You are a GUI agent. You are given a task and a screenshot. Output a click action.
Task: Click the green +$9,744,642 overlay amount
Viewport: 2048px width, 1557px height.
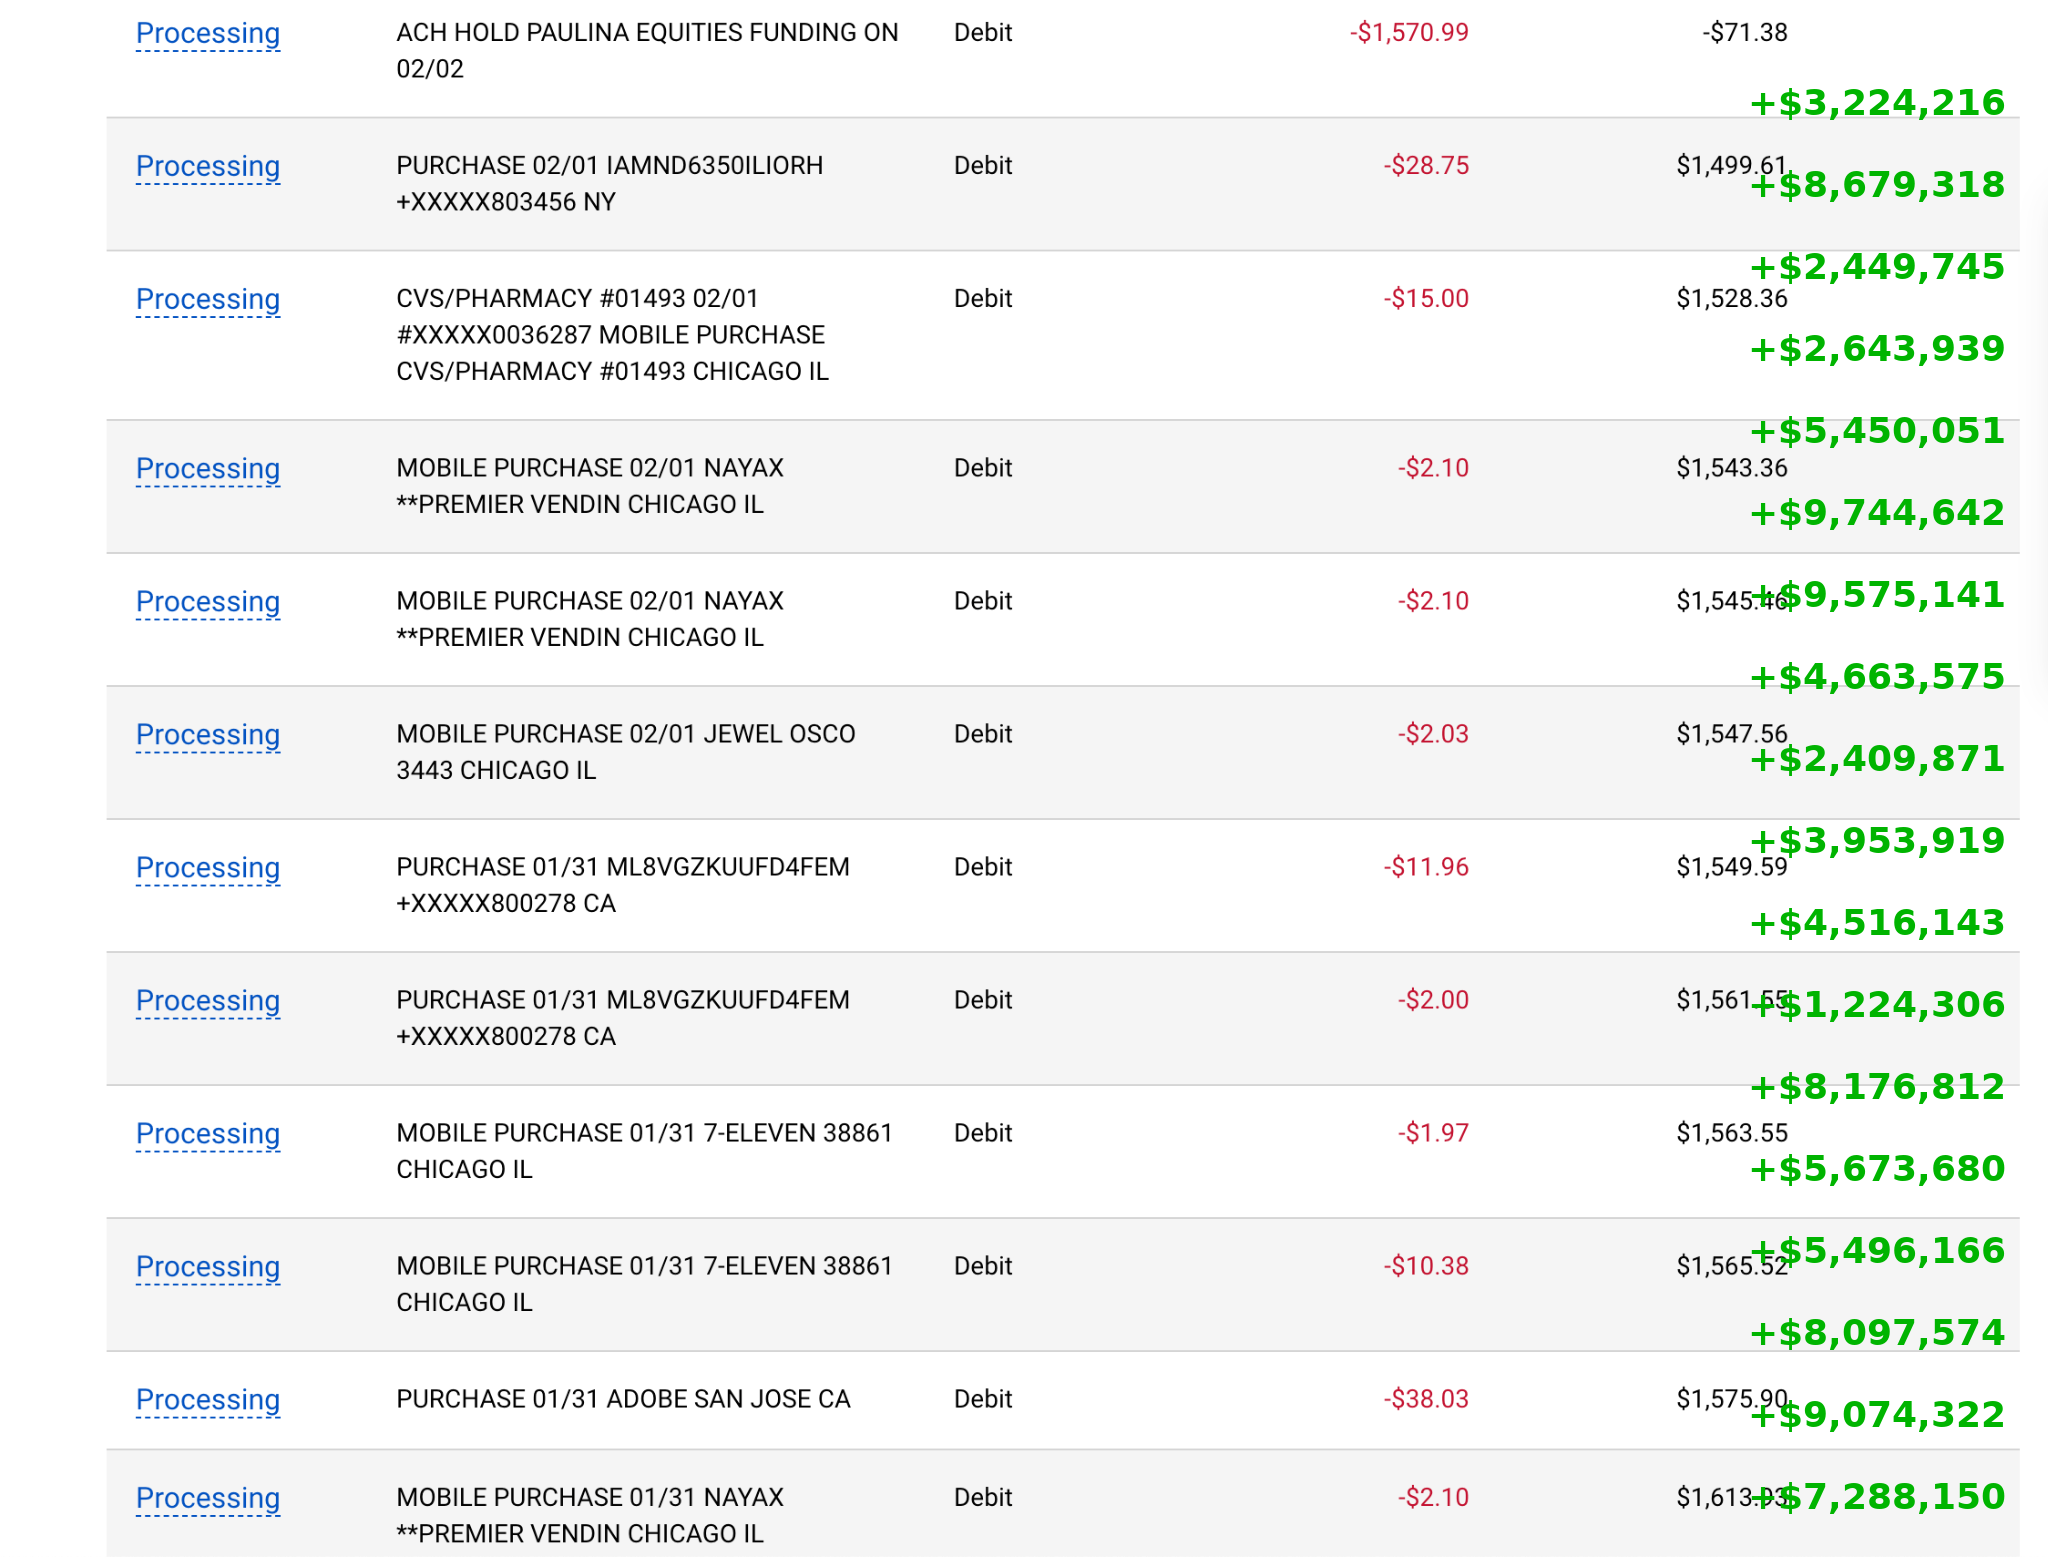(1877, 513)
